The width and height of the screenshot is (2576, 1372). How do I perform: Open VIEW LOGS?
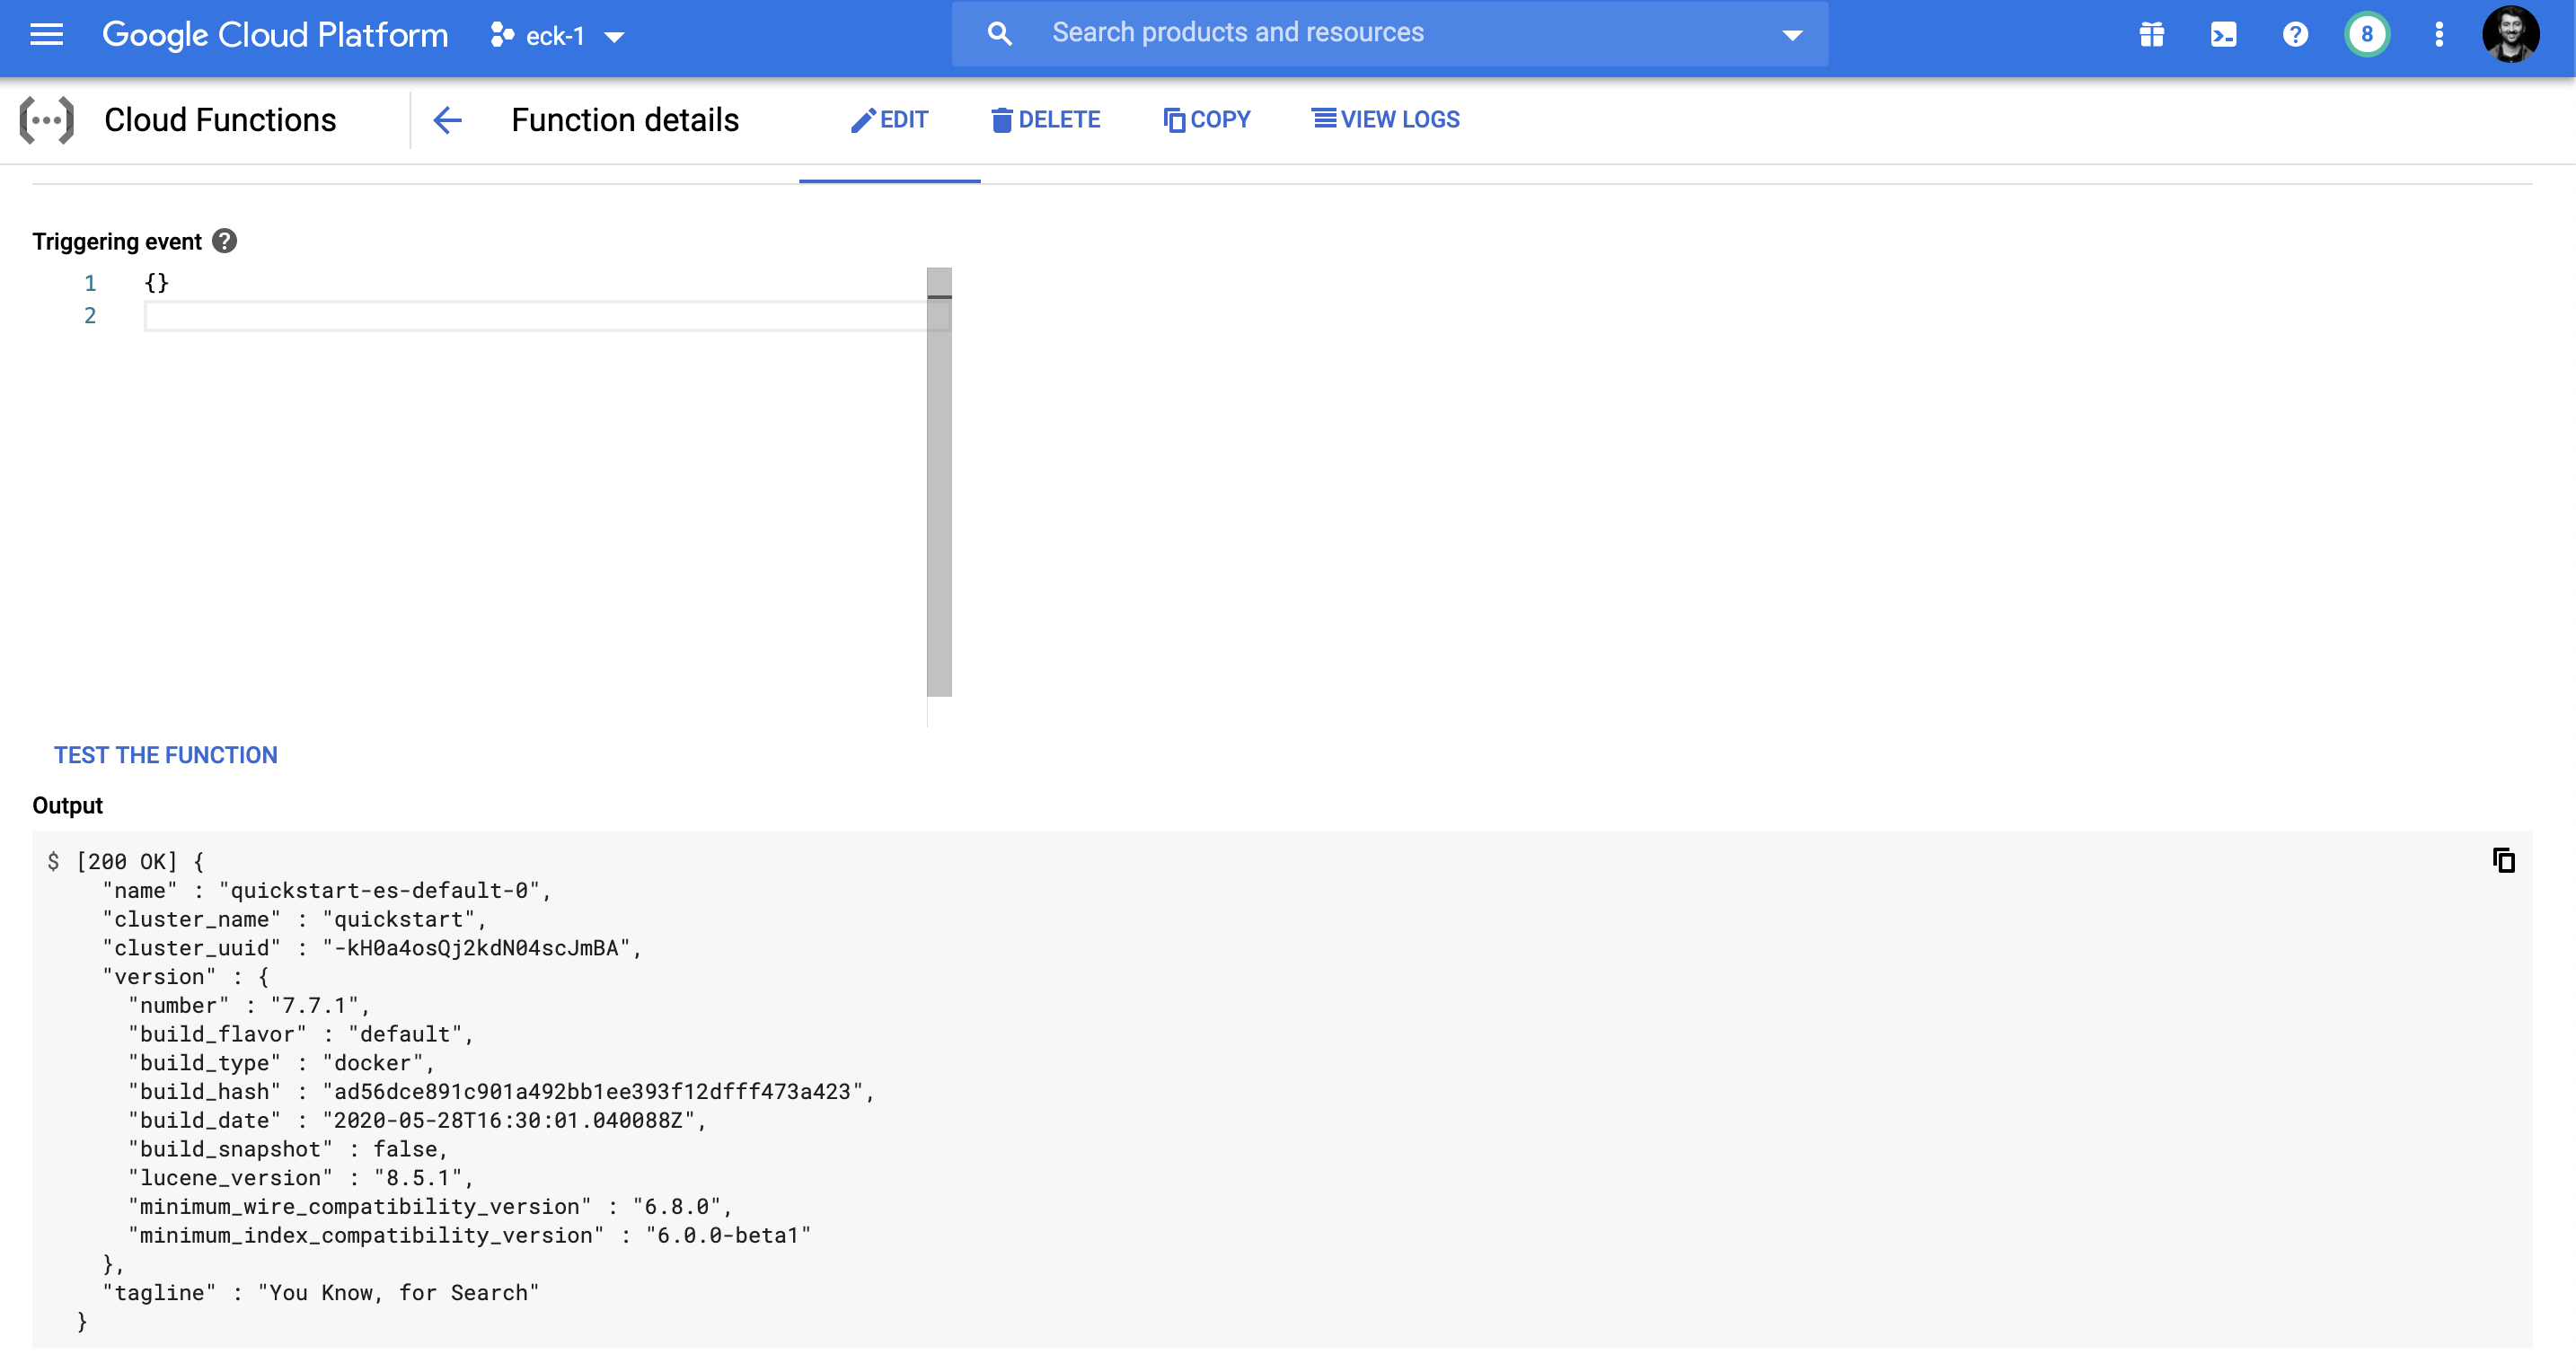[x=1385, y=120]
